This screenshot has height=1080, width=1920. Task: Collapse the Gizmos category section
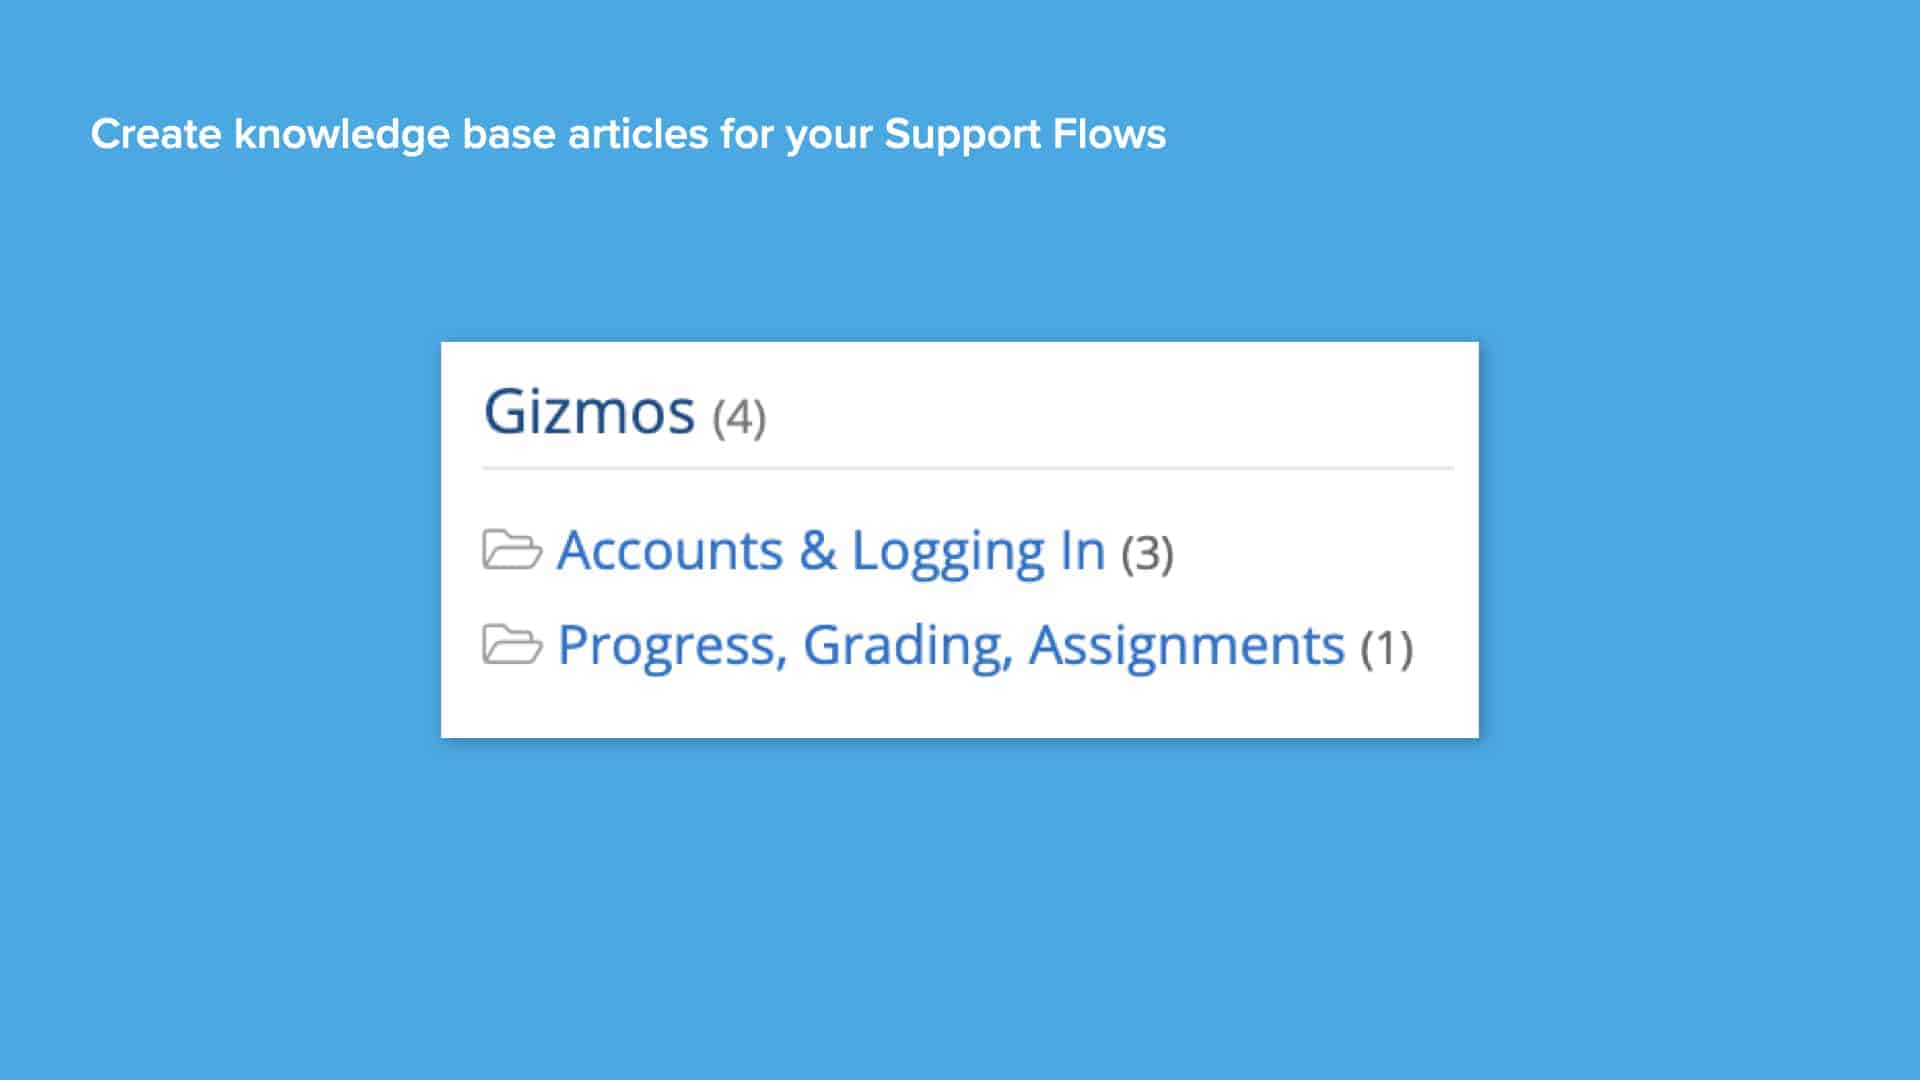click(x=590, y=410)
